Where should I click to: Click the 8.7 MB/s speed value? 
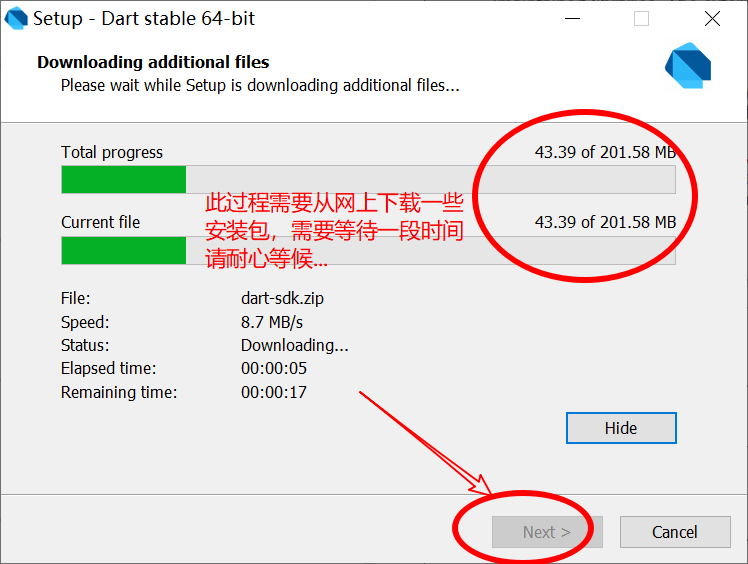point(272,322)
